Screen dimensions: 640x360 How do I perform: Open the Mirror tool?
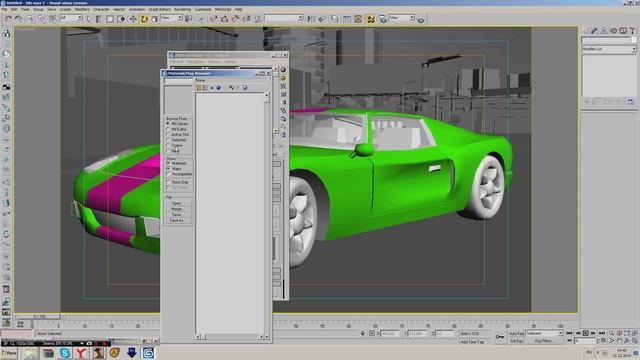[x=311, y=18]
